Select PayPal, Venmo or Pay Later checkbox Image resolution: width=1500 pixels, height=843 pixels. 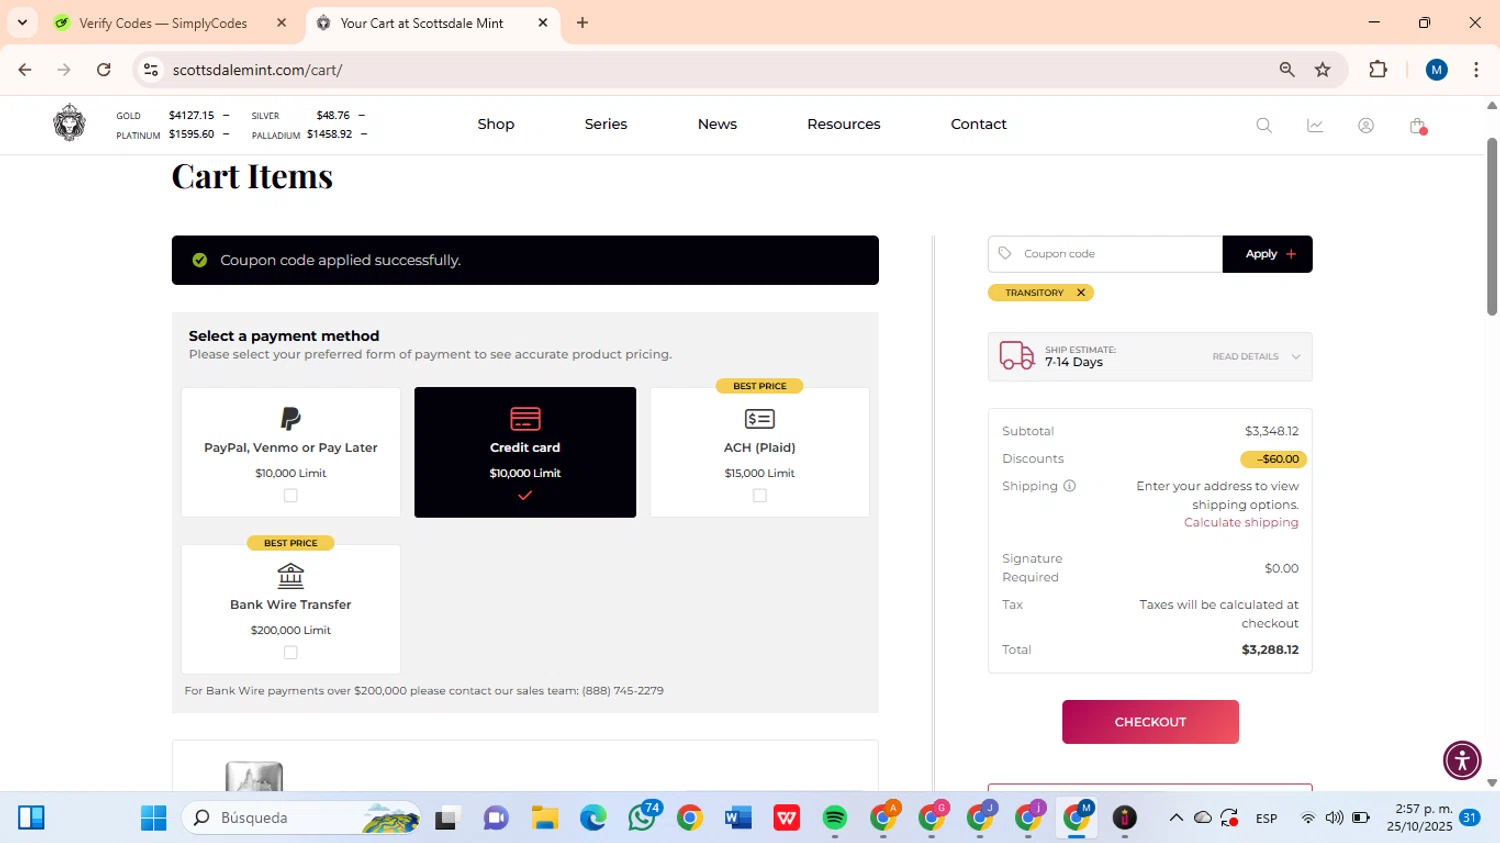(290, 496)
